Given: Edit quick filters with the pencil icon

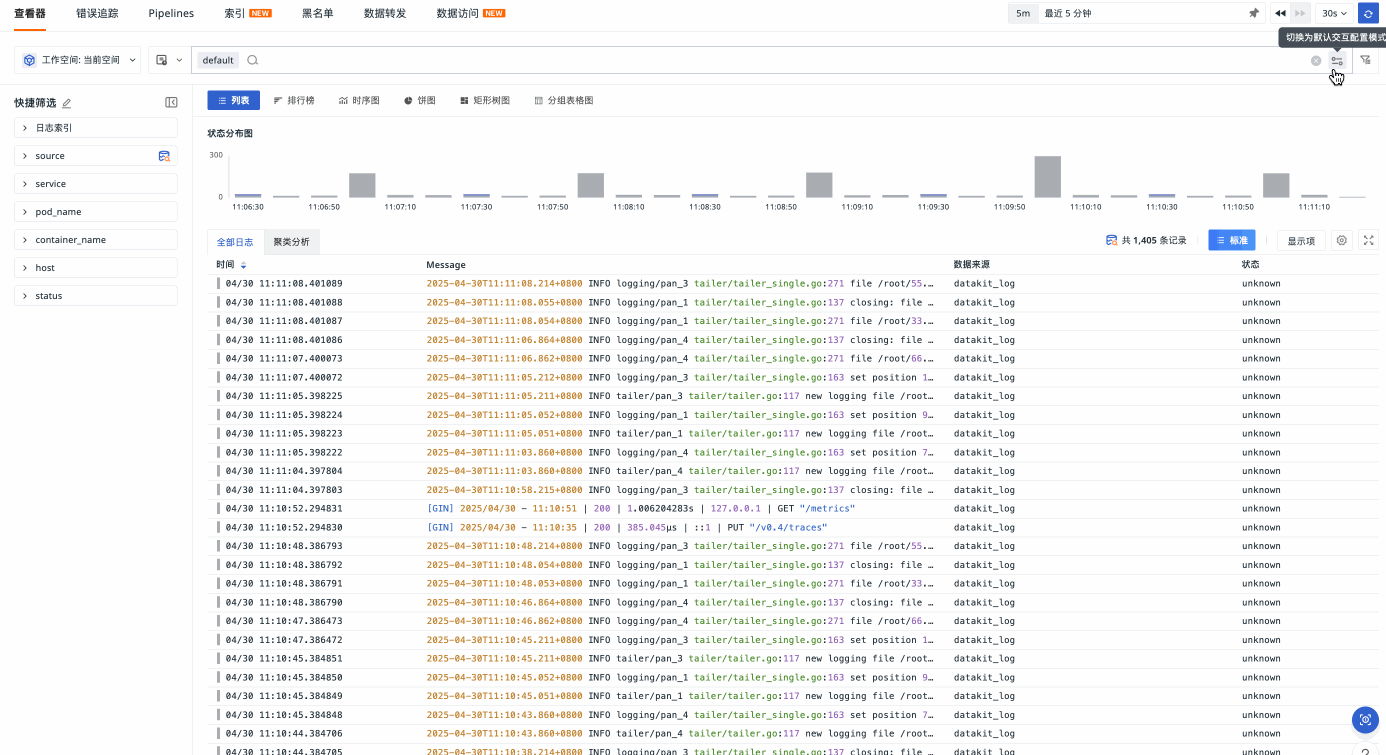Looking at the screenshot, I should coord(67,103).
